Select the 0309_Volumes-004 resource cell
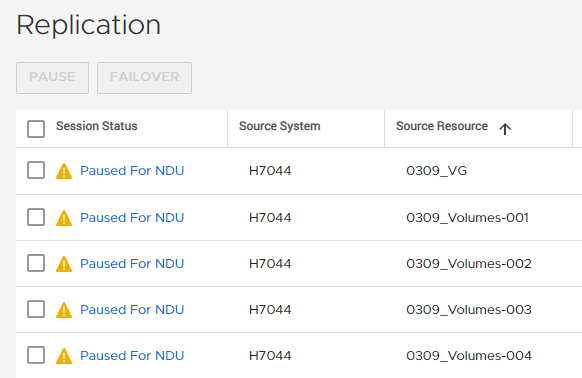 click(x=469, y=355)
